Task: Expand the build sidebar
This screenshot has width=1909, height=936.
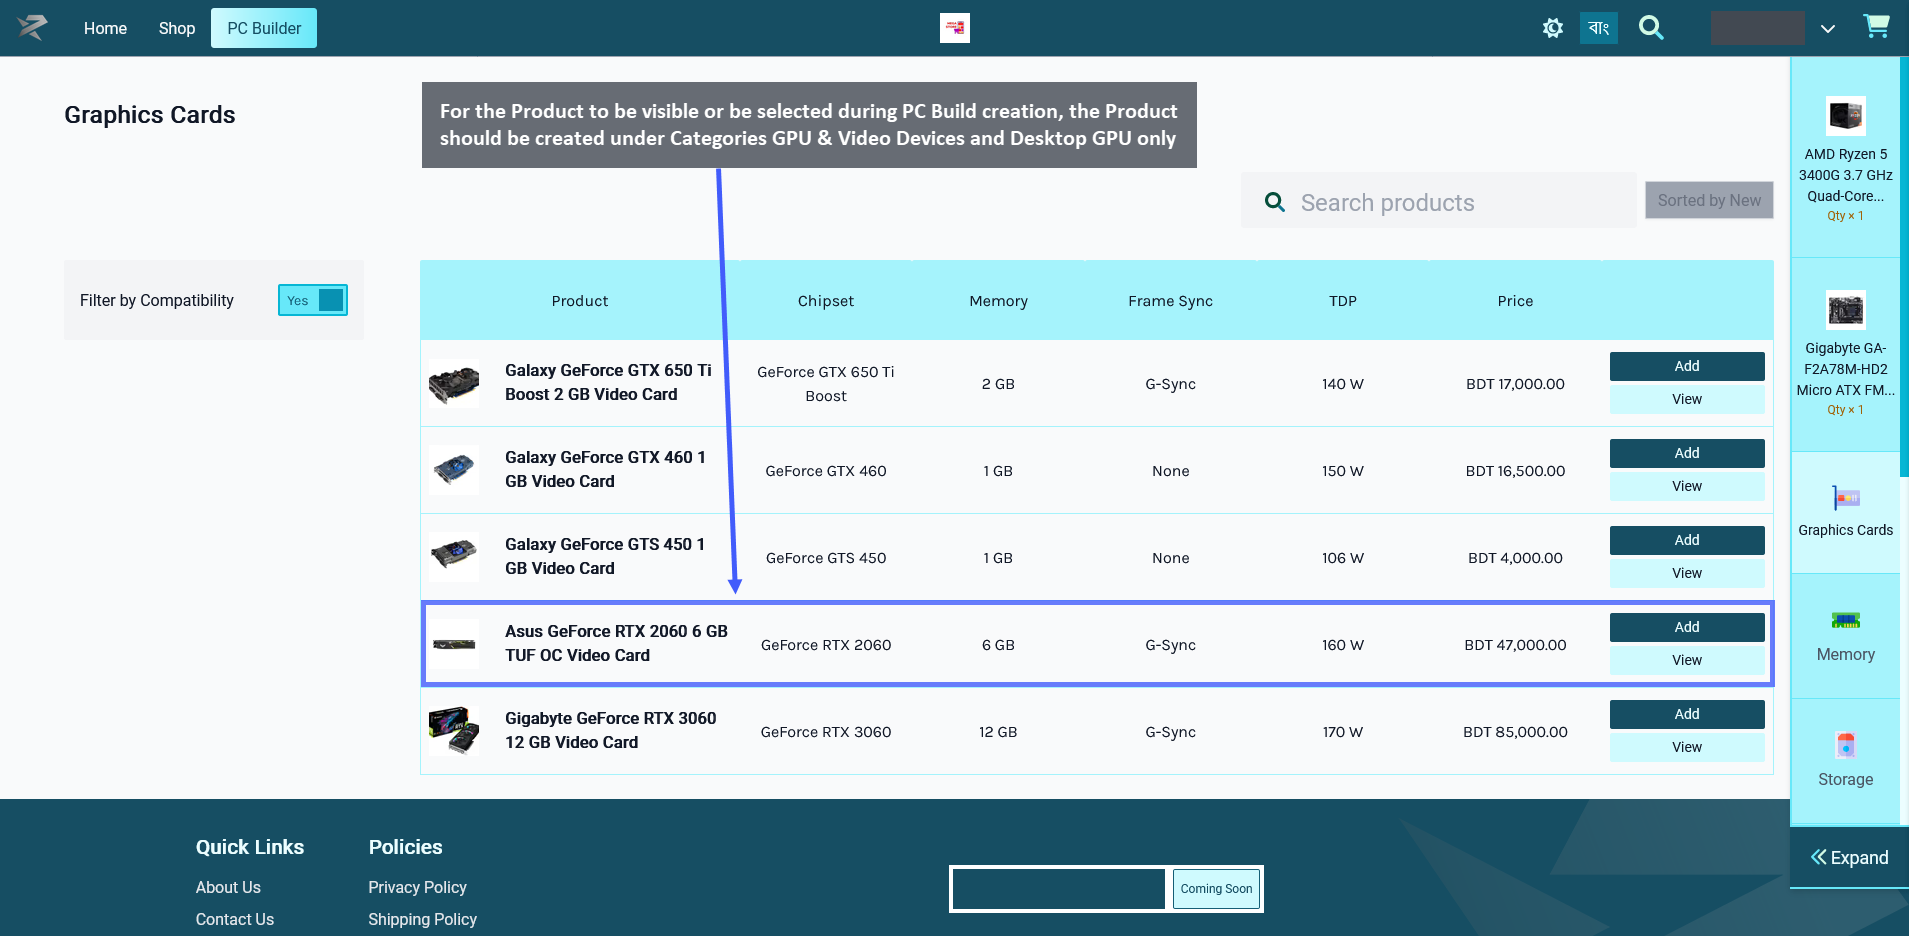Action: [x=1849, y=857]
